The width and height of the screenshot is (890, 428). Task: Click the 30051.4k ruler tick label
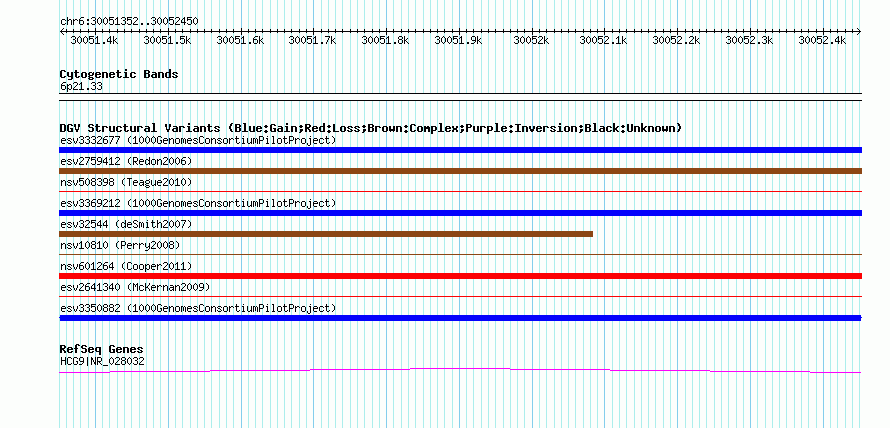pyautogui.click(x=94, y=40)
